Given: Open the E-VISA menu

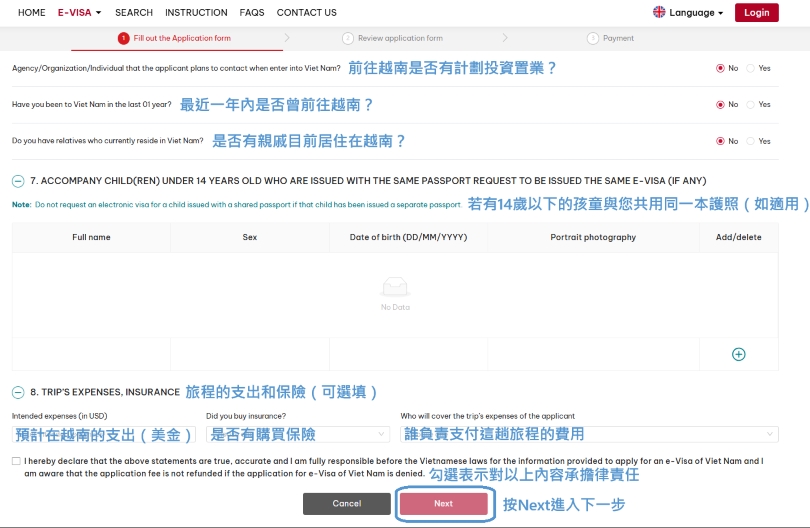Looking at the screenshot, I should click(79, 12).
